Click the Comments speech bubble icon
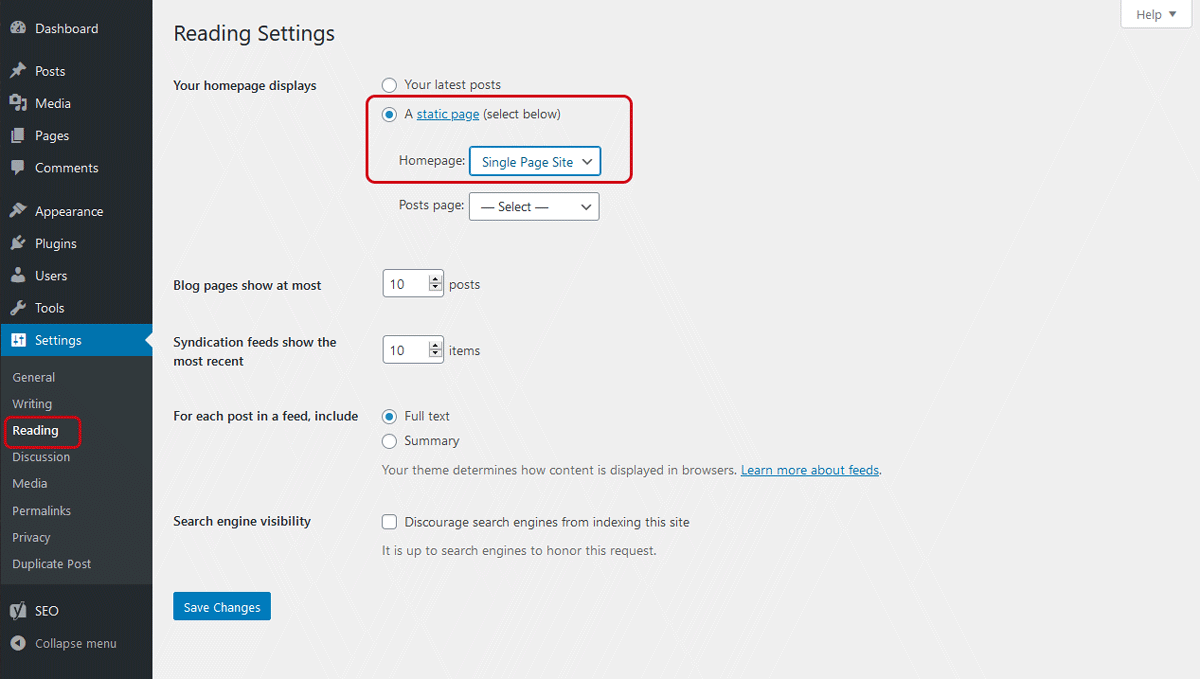 click(18, 168)
